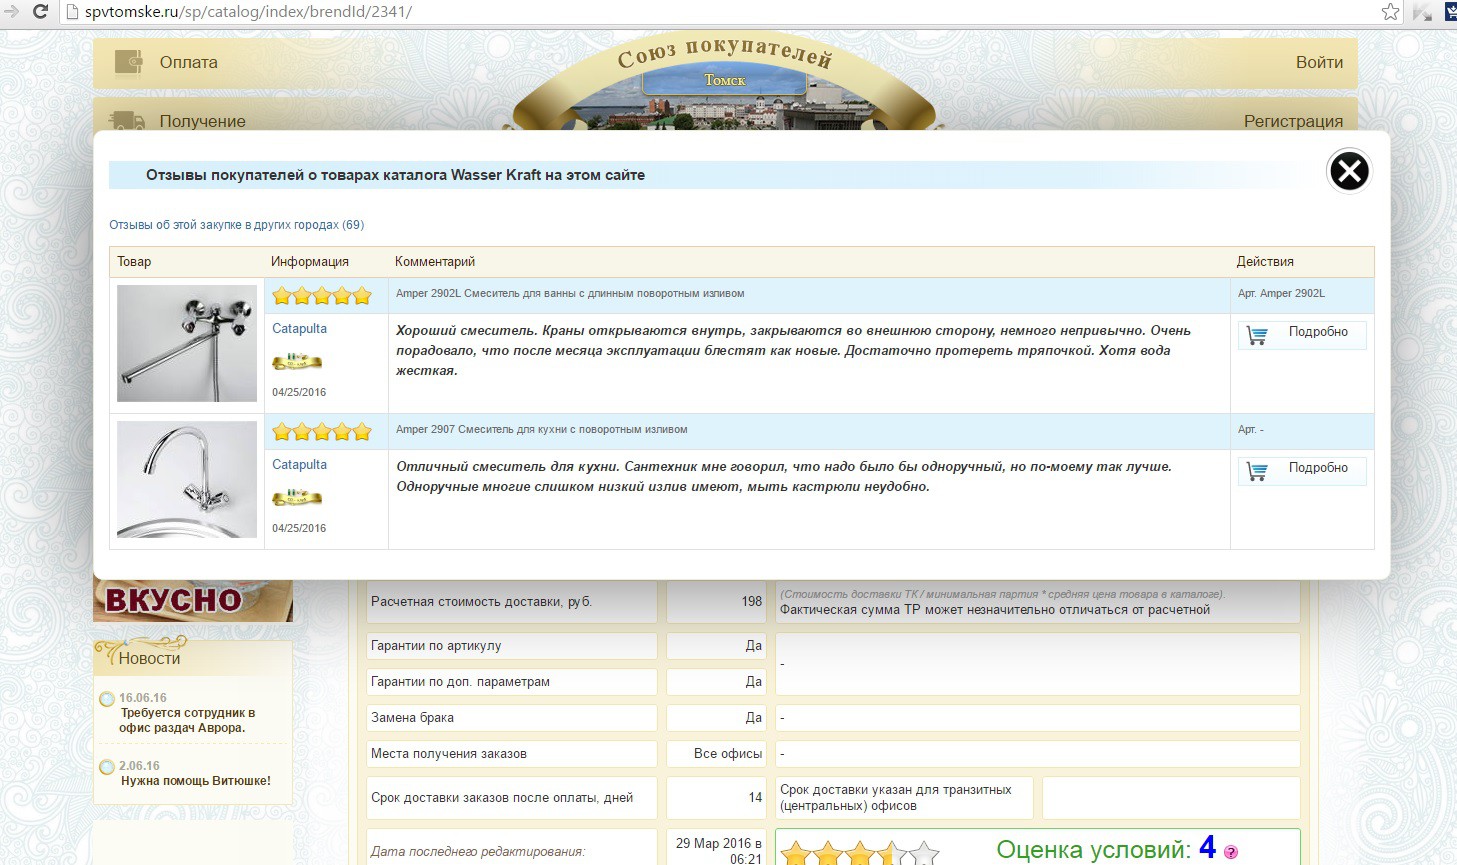Click user badge icon in Amper 2907 review

297,497
